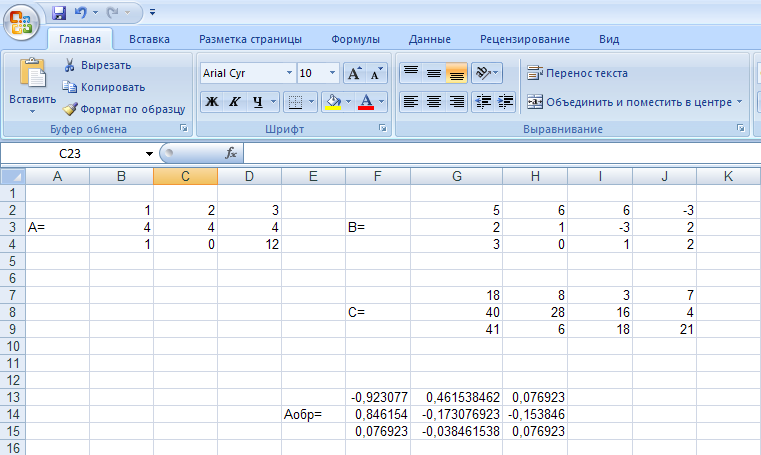Open the Данные tab

430,39
